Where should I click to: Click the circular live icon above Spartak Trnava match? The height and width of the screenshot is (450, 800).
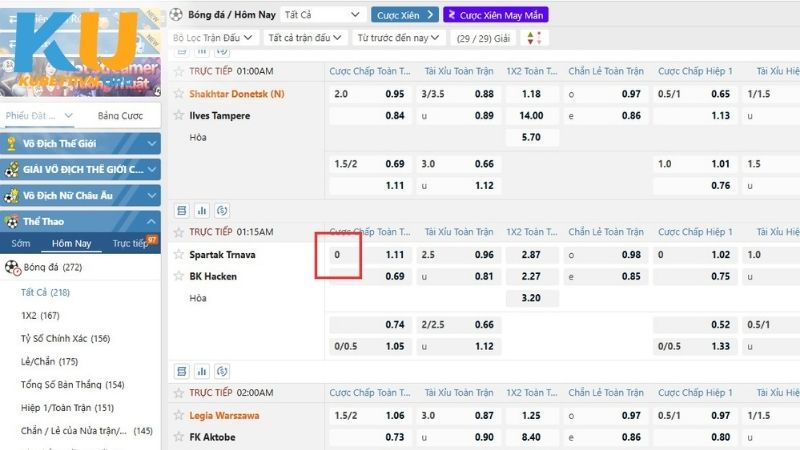[222, 211]
